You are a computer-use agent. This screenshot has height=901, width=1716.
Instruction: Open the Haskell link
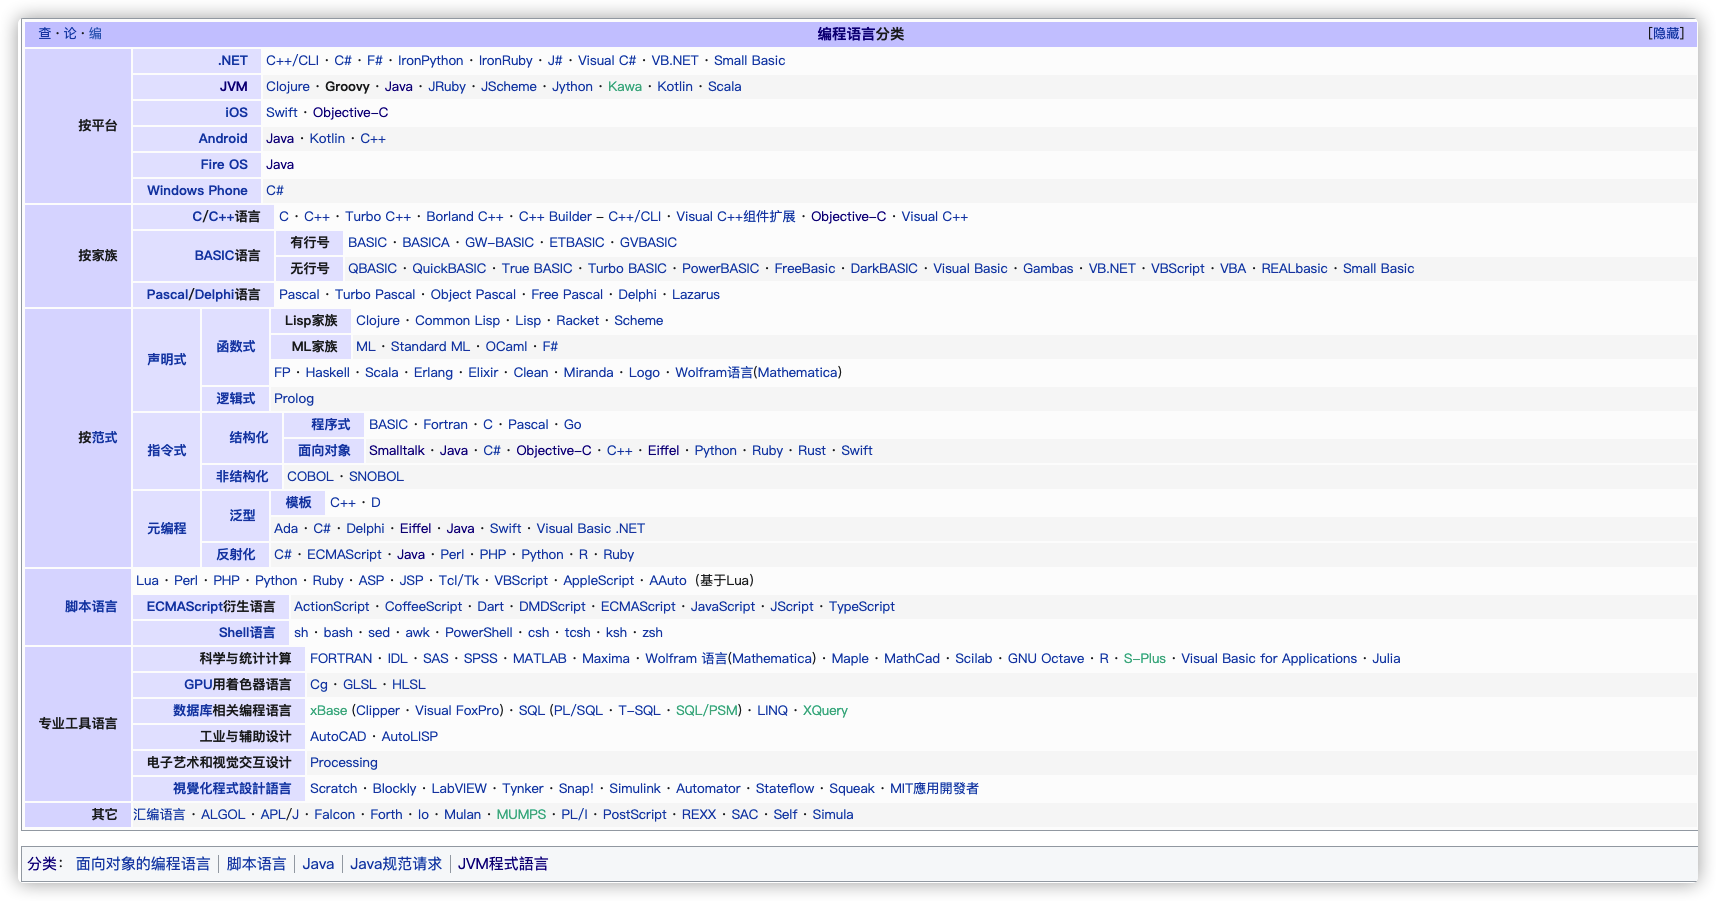328,372
